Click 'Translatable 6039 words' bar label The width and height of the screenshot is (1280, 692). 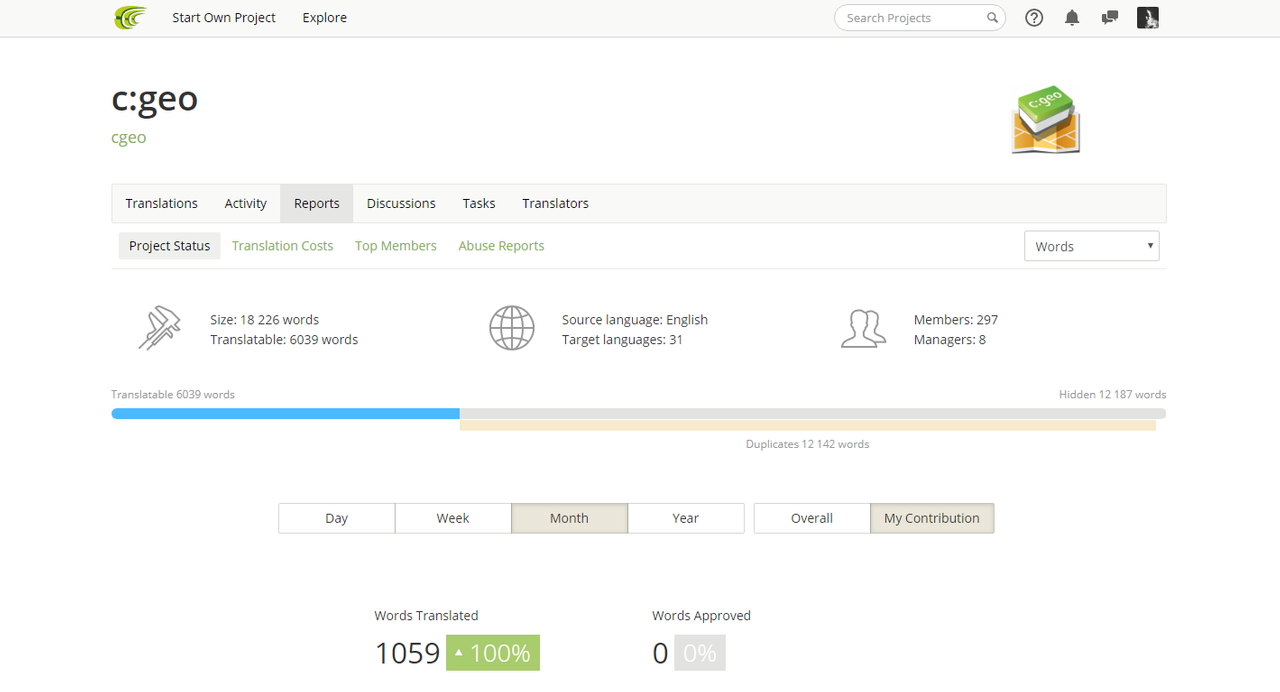(173, 394)
